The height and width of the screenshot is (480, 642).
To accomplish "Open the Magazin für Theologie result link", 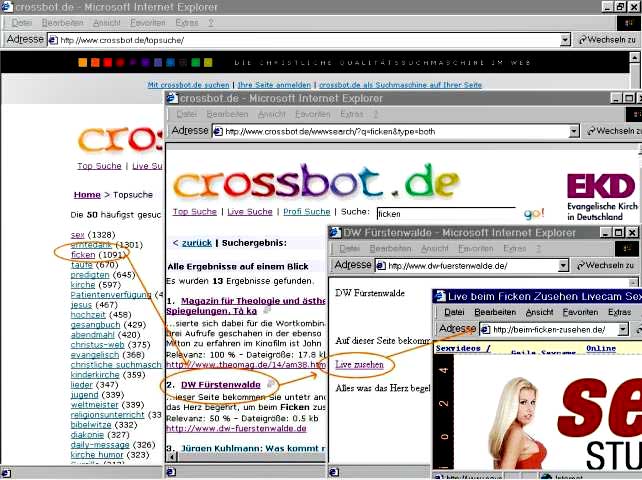I will [x=246, y=306].
